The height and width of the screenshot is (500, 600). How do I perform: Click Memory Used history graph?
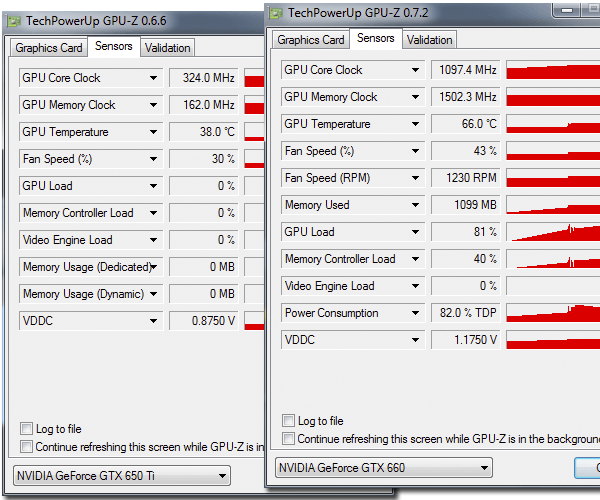click(x=553, y=205)
